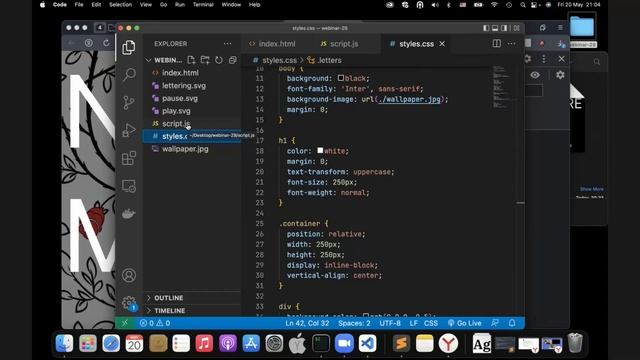Open Zoom from the Dock
This screenshot has width=640, height=360.
[344, 343]
